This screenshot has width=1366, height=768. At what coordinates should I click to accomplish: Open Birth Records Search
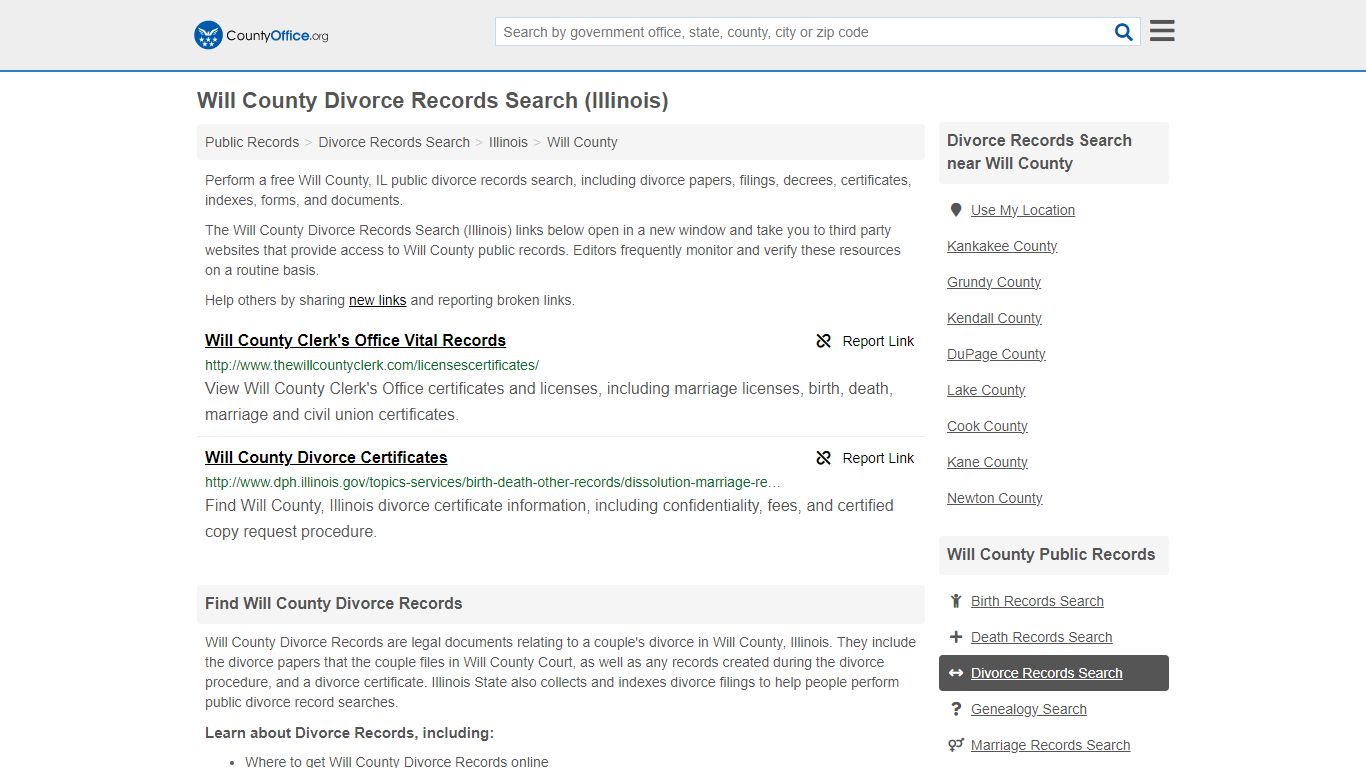click(1037, 601)
